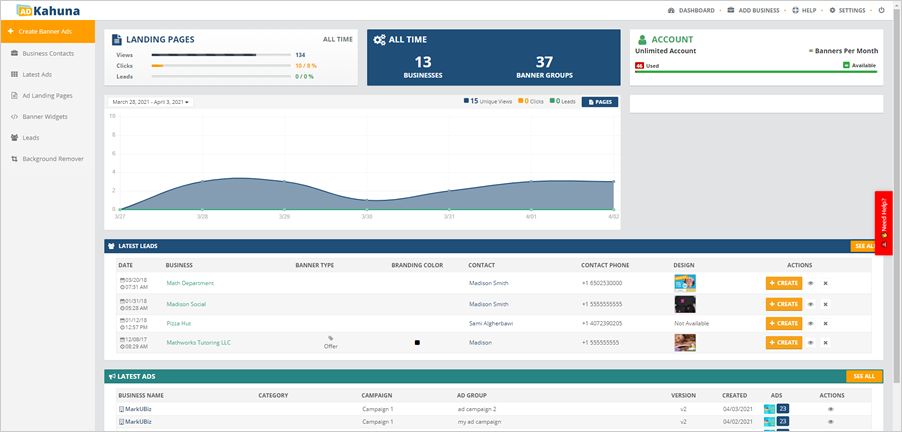Remove the Pizza Hut lead using X icon
Image resolution: width=902 pixels, height=432 pixels.
[825, 323]
